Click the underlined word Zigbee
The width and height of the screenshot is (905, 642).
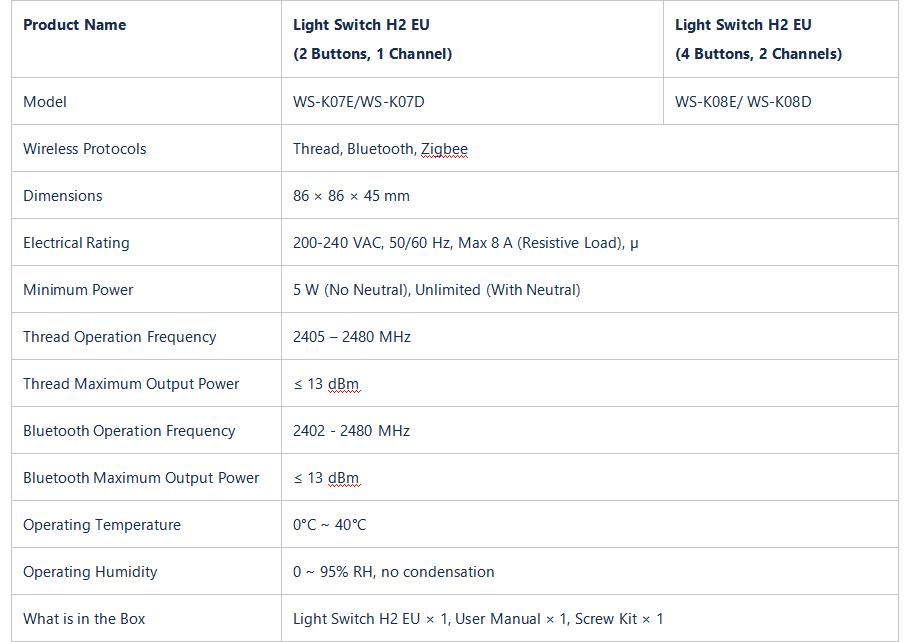pyautogui.click(x=444, y=149)
